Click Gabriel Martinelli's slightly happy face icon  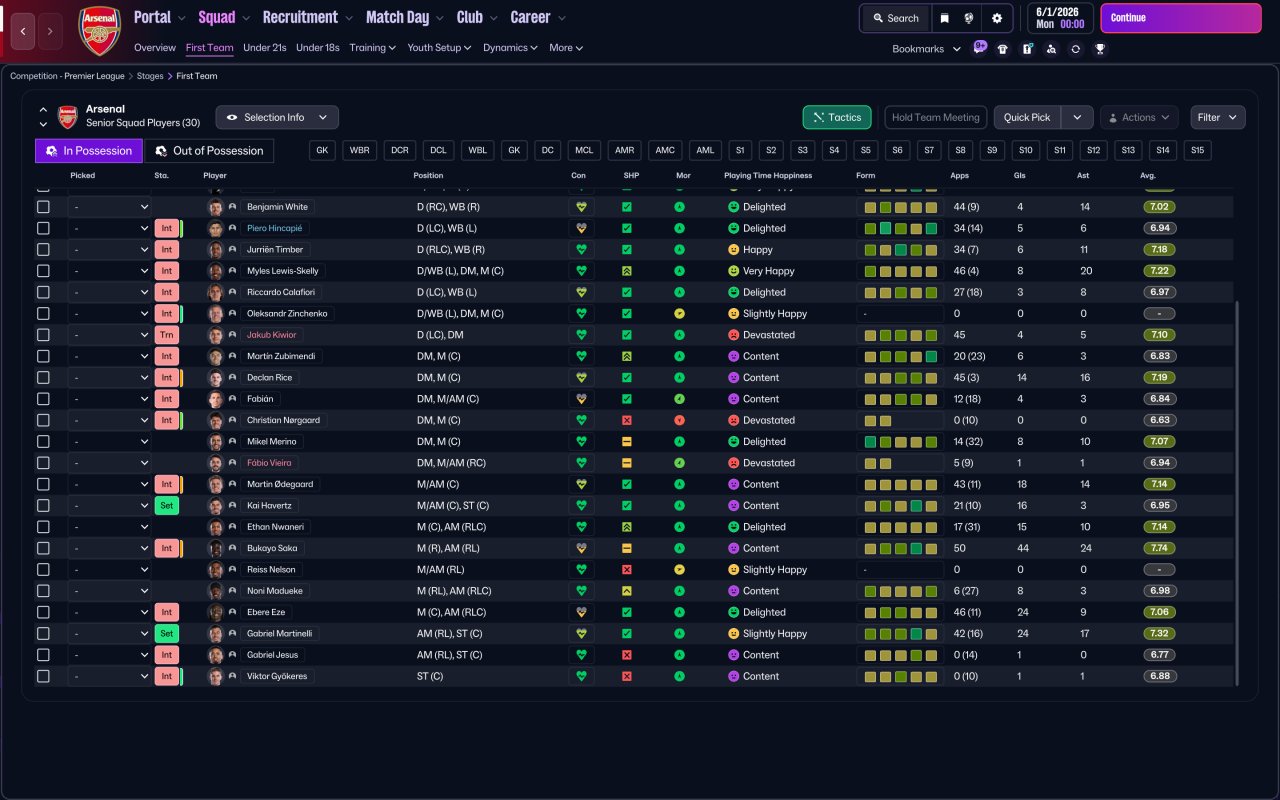[733, 634]
